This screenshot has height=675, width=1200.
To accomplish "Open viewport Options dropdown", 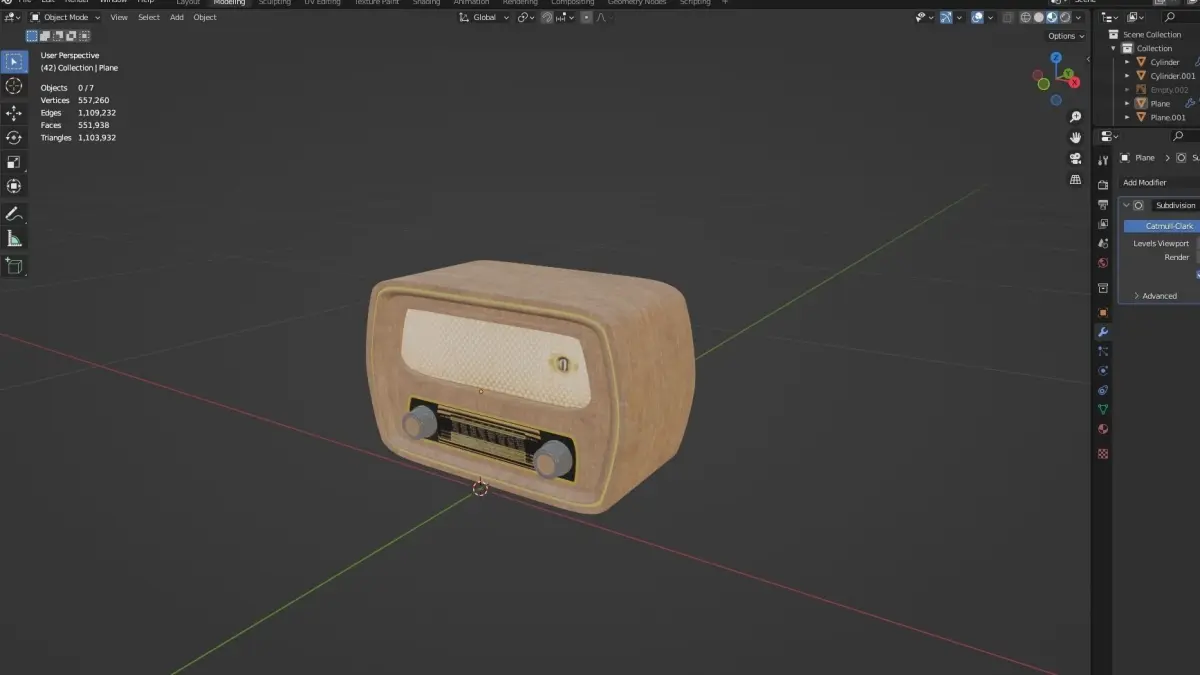I will click(x=1065, y=36).
